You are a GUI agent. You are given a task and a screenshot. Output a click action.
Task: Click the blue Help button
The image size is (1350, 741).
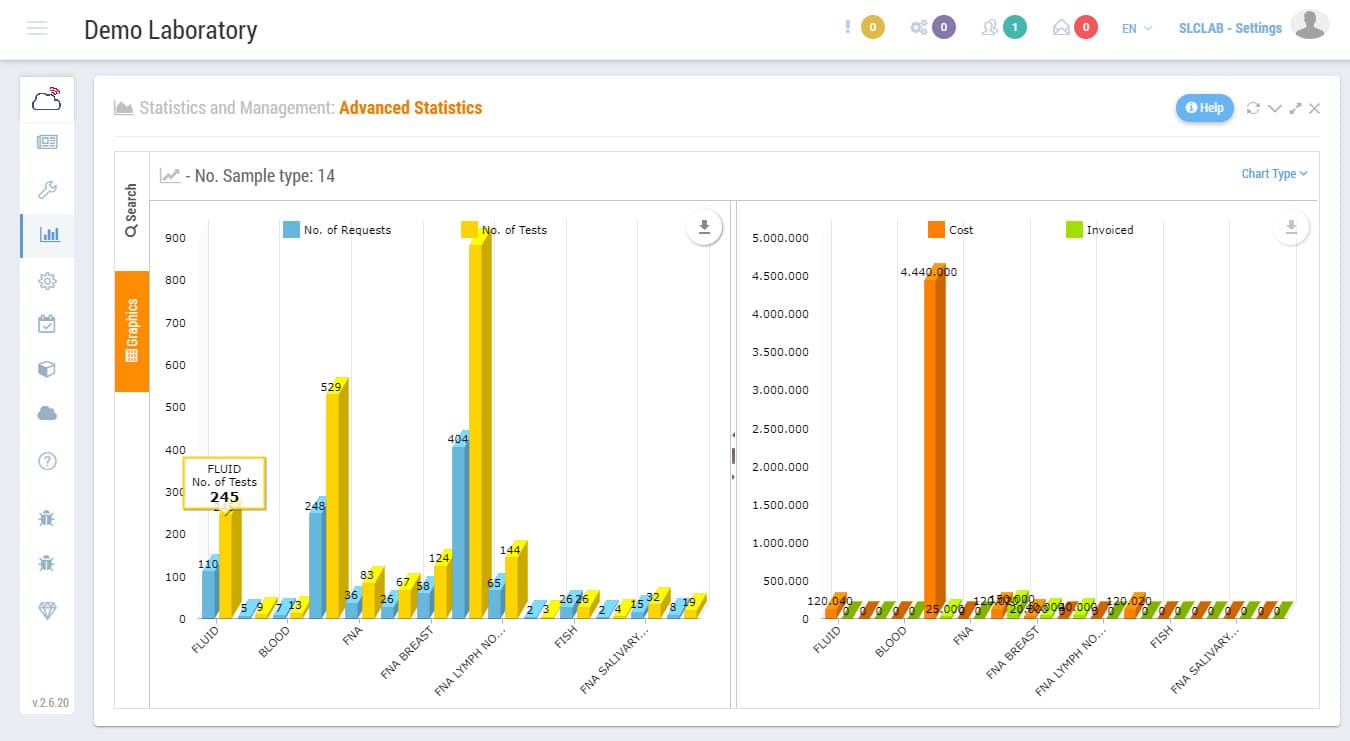point(1204,108)
